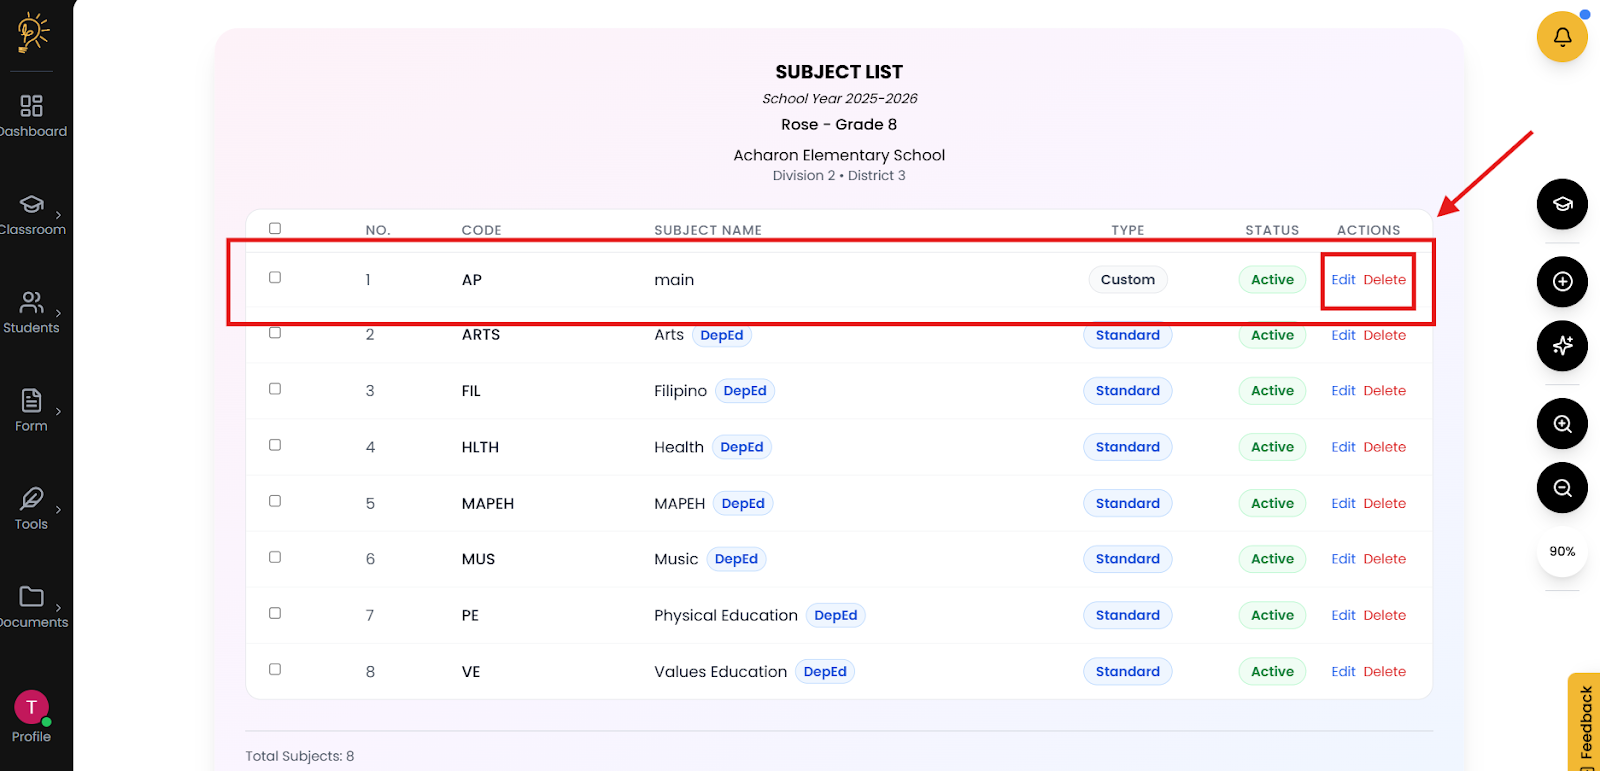Screen dimensions: 1600x771
Task: Click the plus circle add button
Action: click(x=1562, y=282)
